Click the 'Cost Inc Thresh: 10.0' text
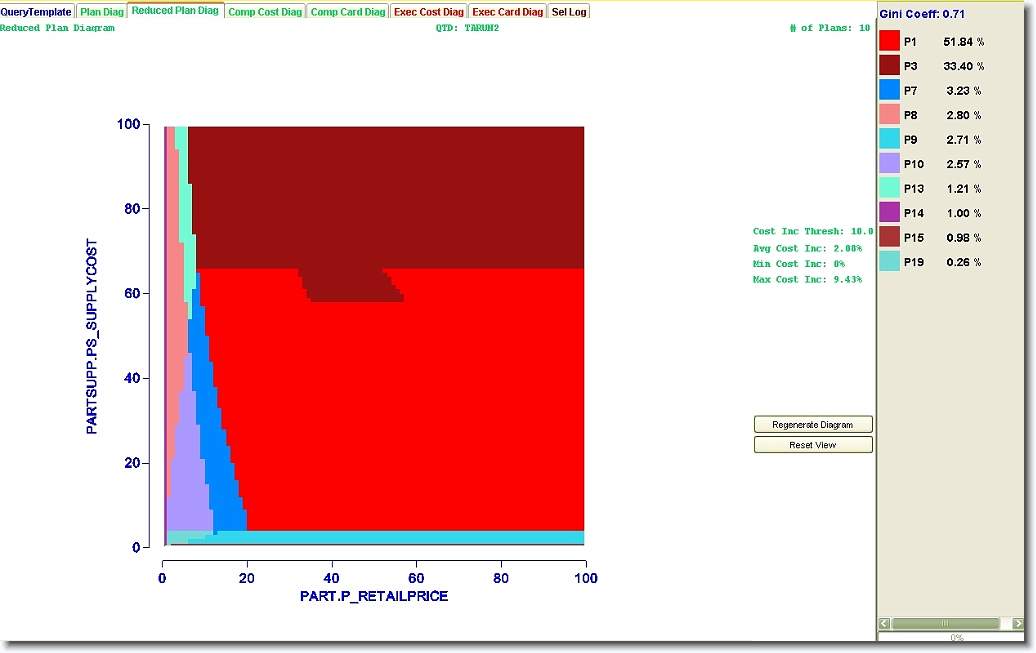Viewport: 1036px width, 653px height. pos(813,231)
